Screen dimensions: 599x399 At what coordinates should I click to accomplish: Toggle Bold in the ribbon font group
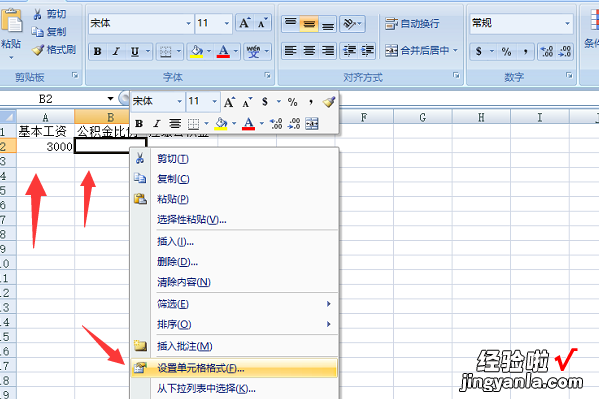[97, 52]
